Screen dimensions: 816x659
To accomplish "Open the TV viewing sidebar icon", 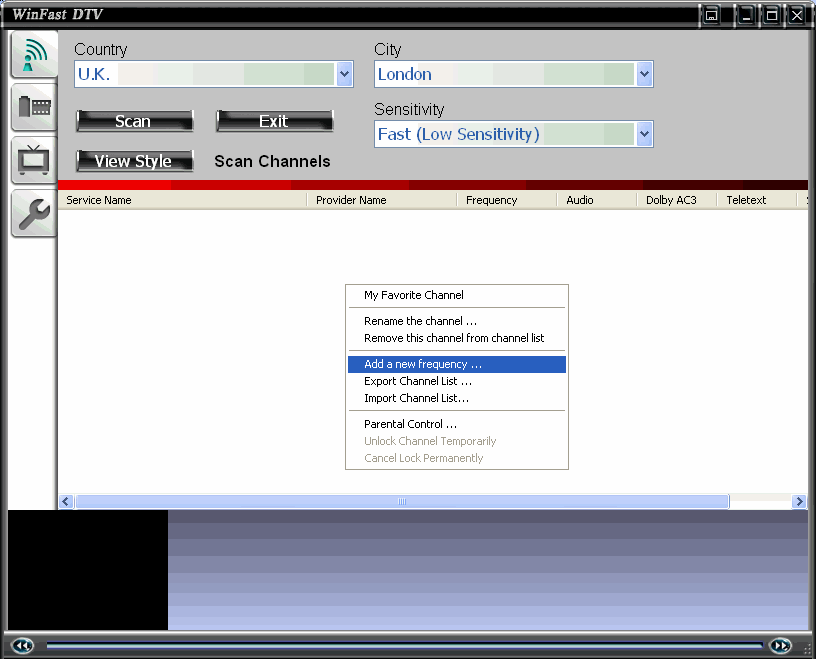I will pos(34,160).
